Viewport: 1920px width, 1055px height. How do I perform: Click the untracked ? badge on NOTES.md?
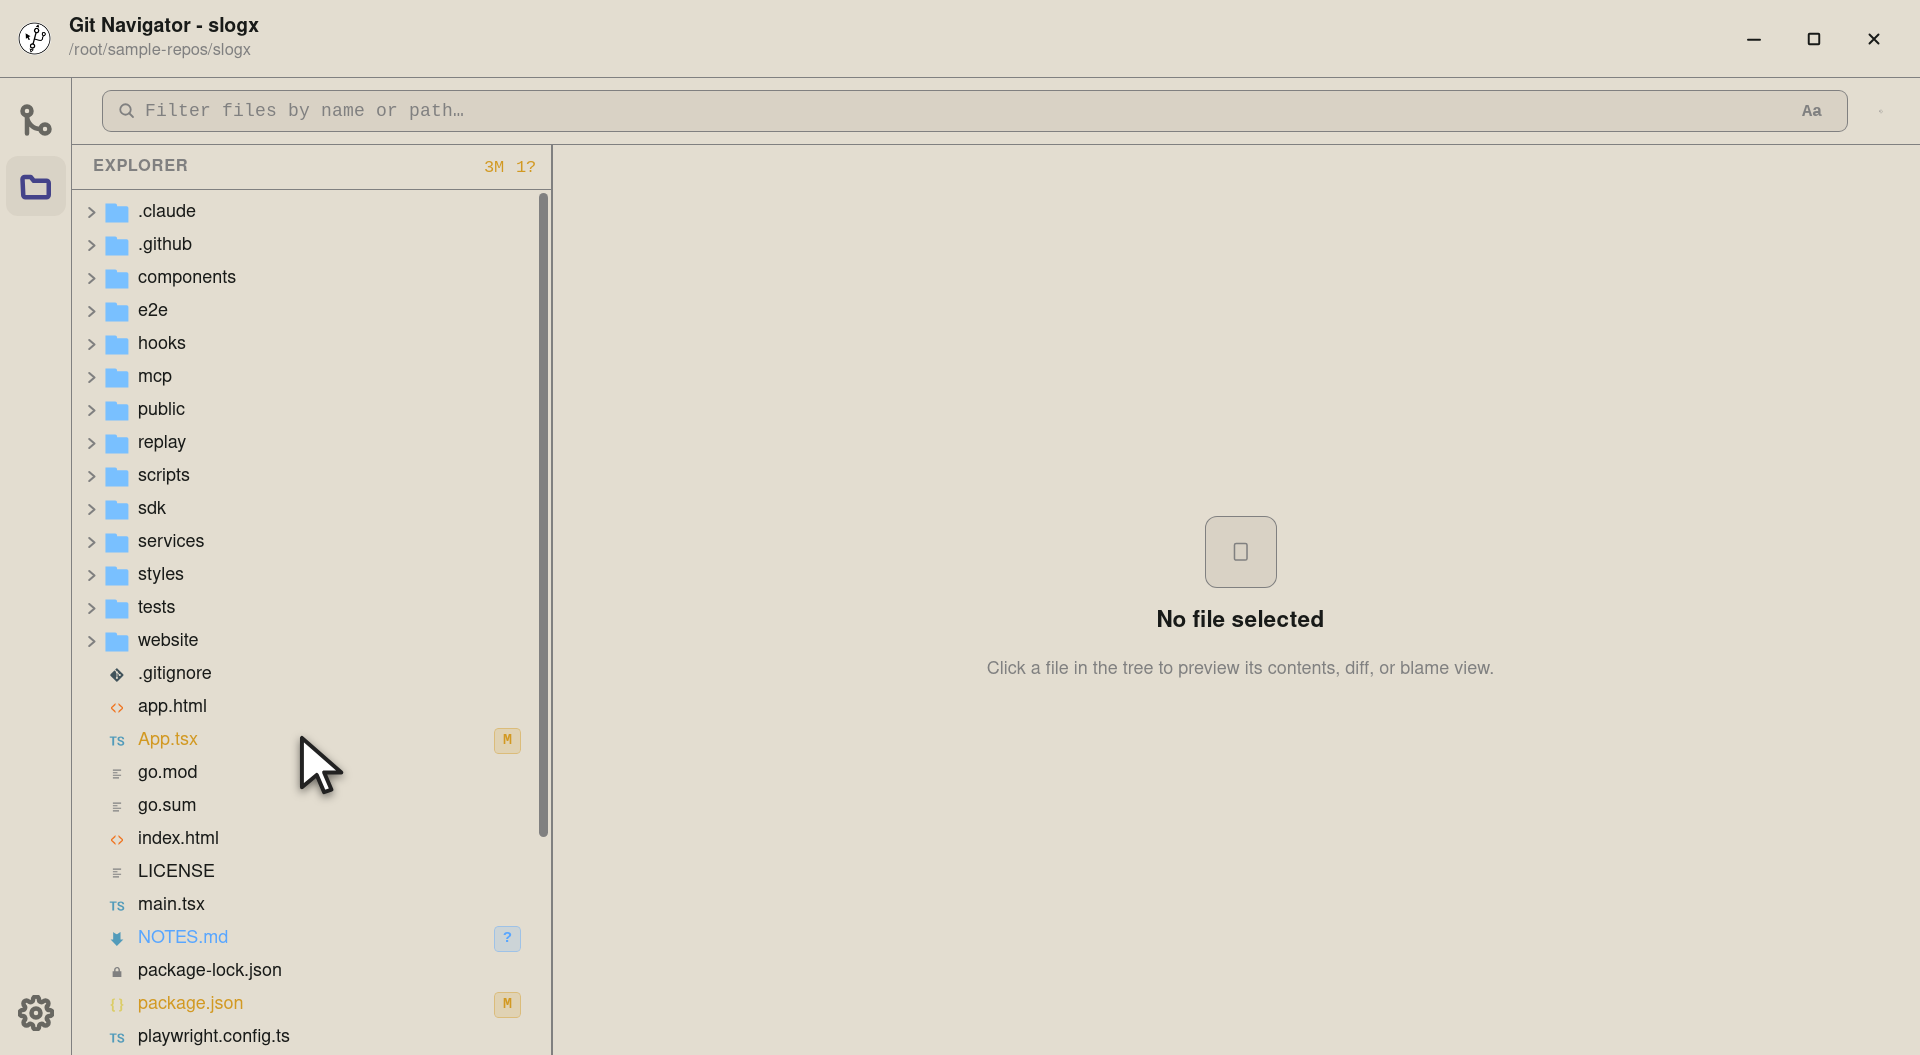507,938
